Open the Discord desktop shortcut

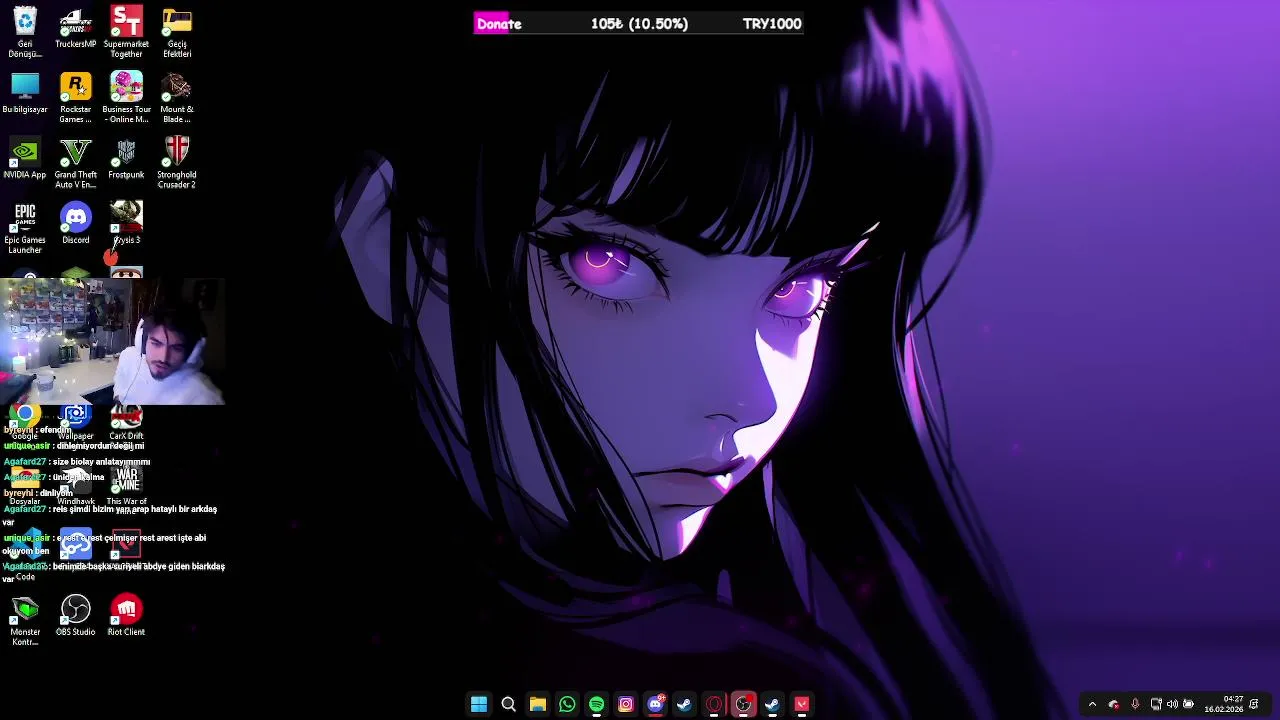point(75,223)
